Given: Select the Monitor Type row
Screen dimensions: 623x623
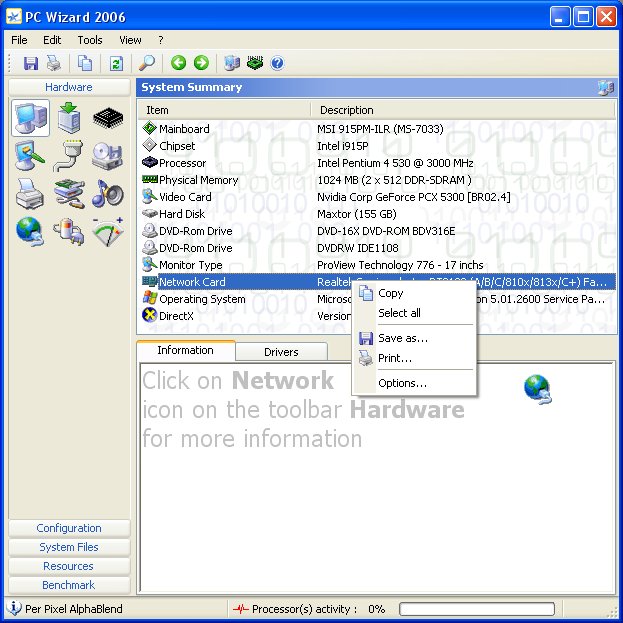Looking at the screenshot, I should (377, 265).
